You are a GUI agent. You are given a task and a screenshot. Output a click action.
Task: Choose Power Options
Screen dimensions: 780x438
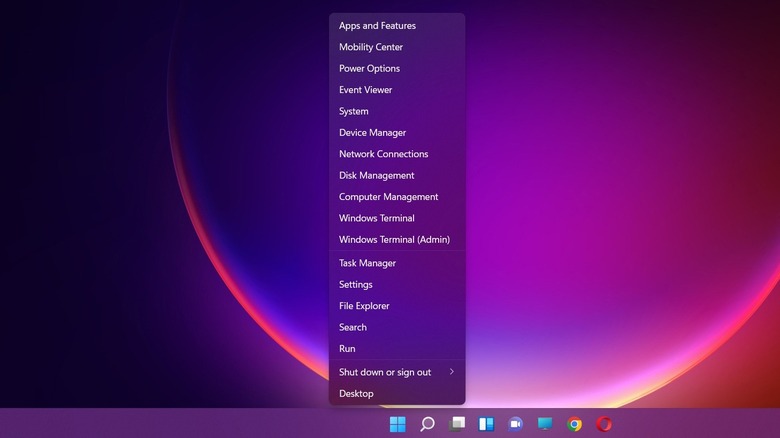(369, 69)
